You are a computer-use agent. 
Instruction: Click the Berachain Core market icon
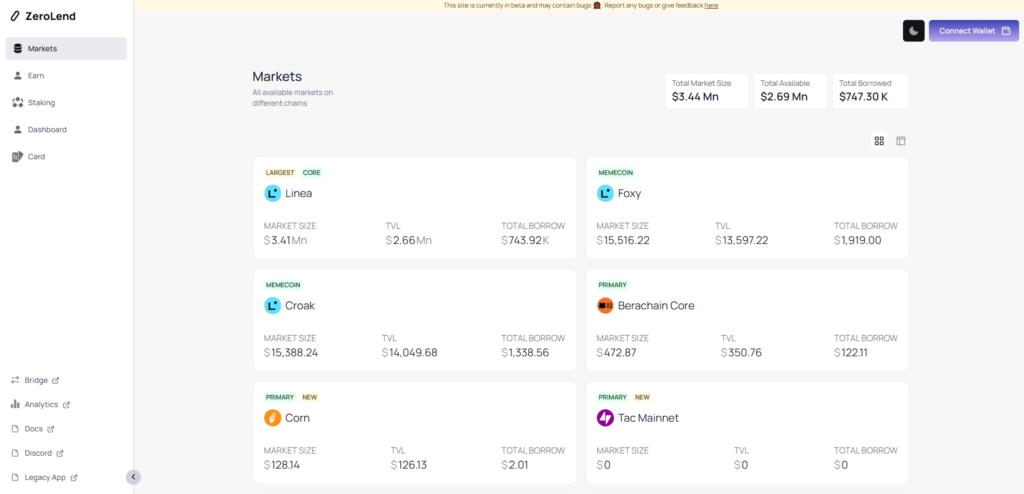click(605, 305)
